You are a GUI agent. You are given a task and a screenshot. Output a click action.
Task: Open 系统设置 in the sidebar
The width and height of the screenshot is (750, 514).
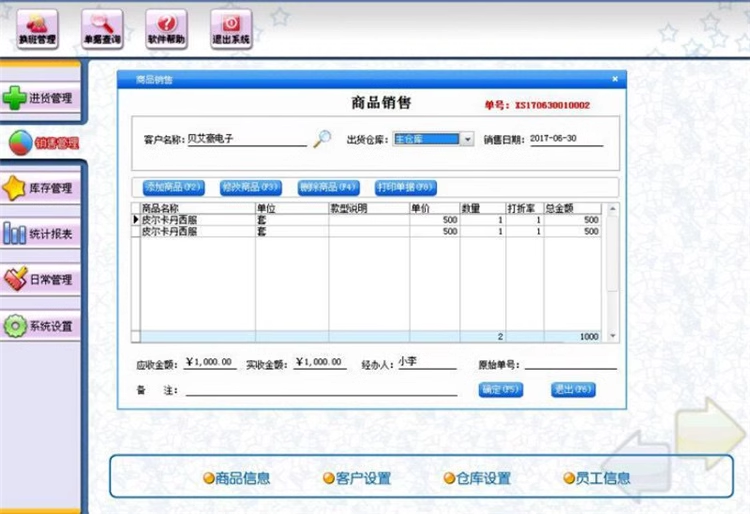(40, 326)
